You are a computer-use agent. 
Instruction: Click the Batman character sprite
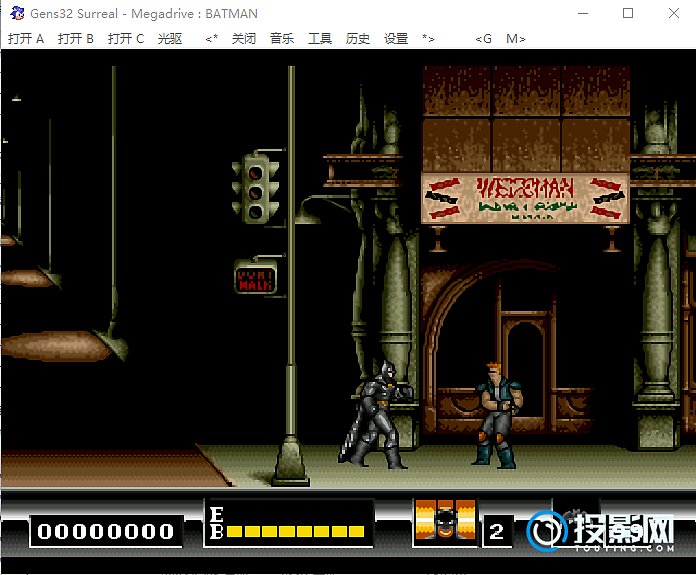pos(376,415)
